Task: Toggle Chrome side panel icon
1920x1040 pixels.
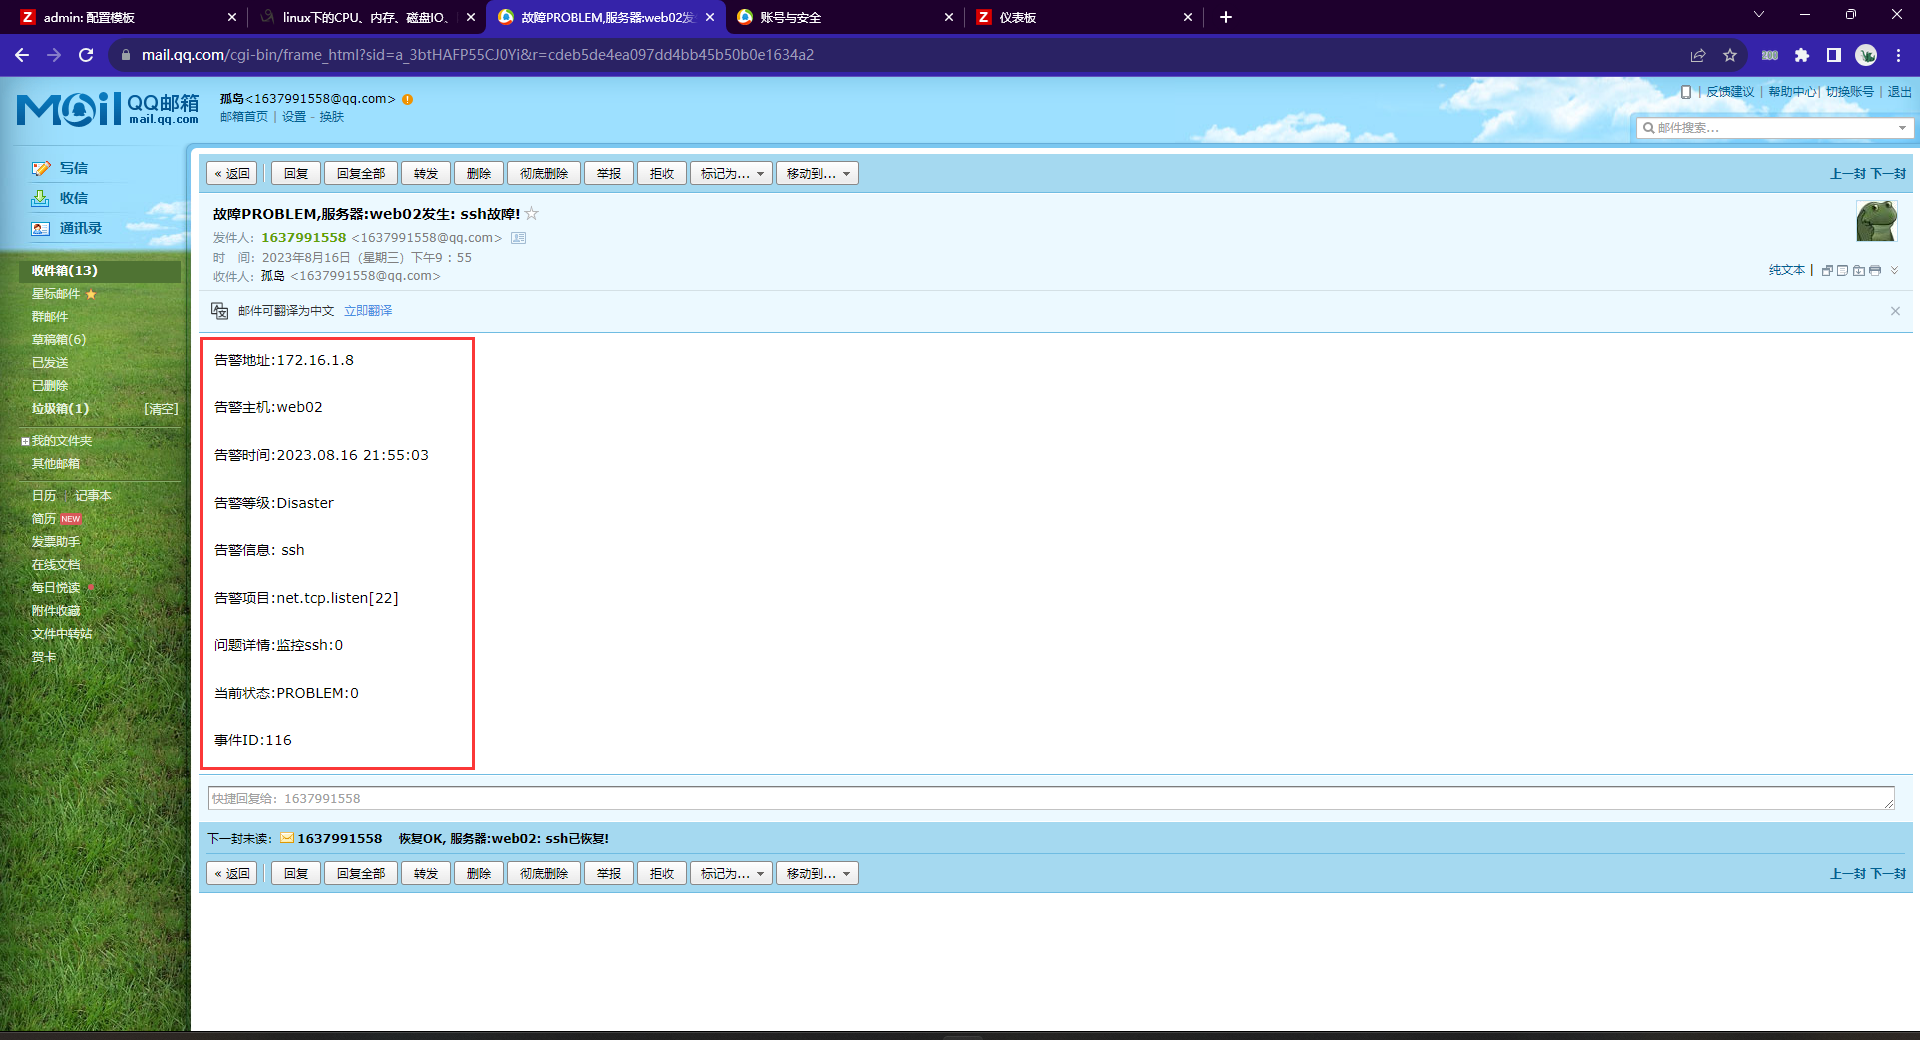Action: [x=1834, y=55]
